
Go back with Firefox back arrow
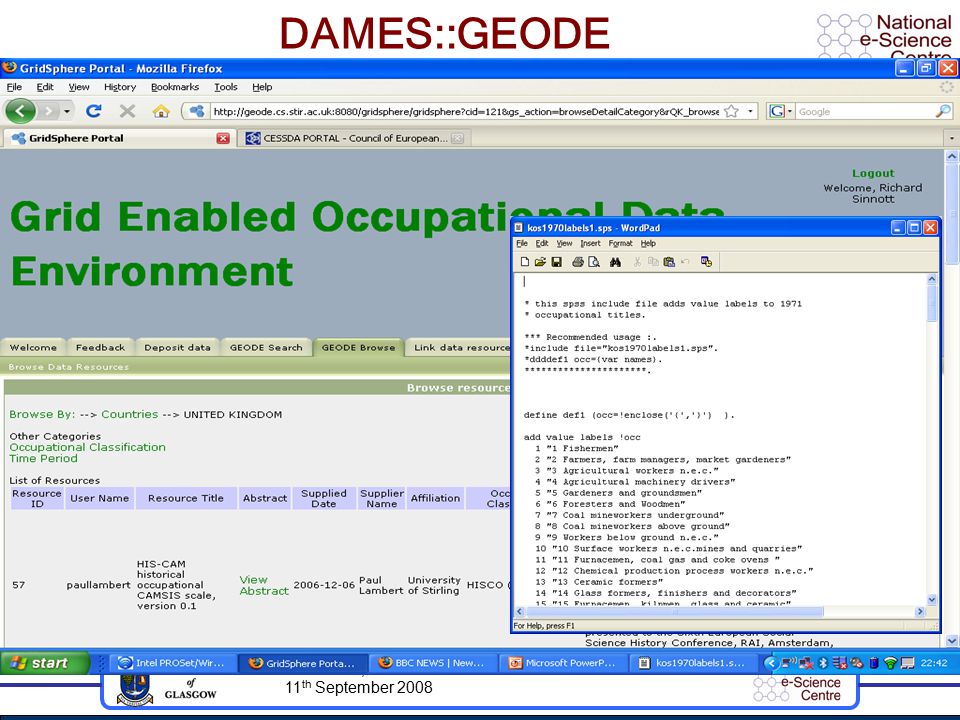point(20,111)
